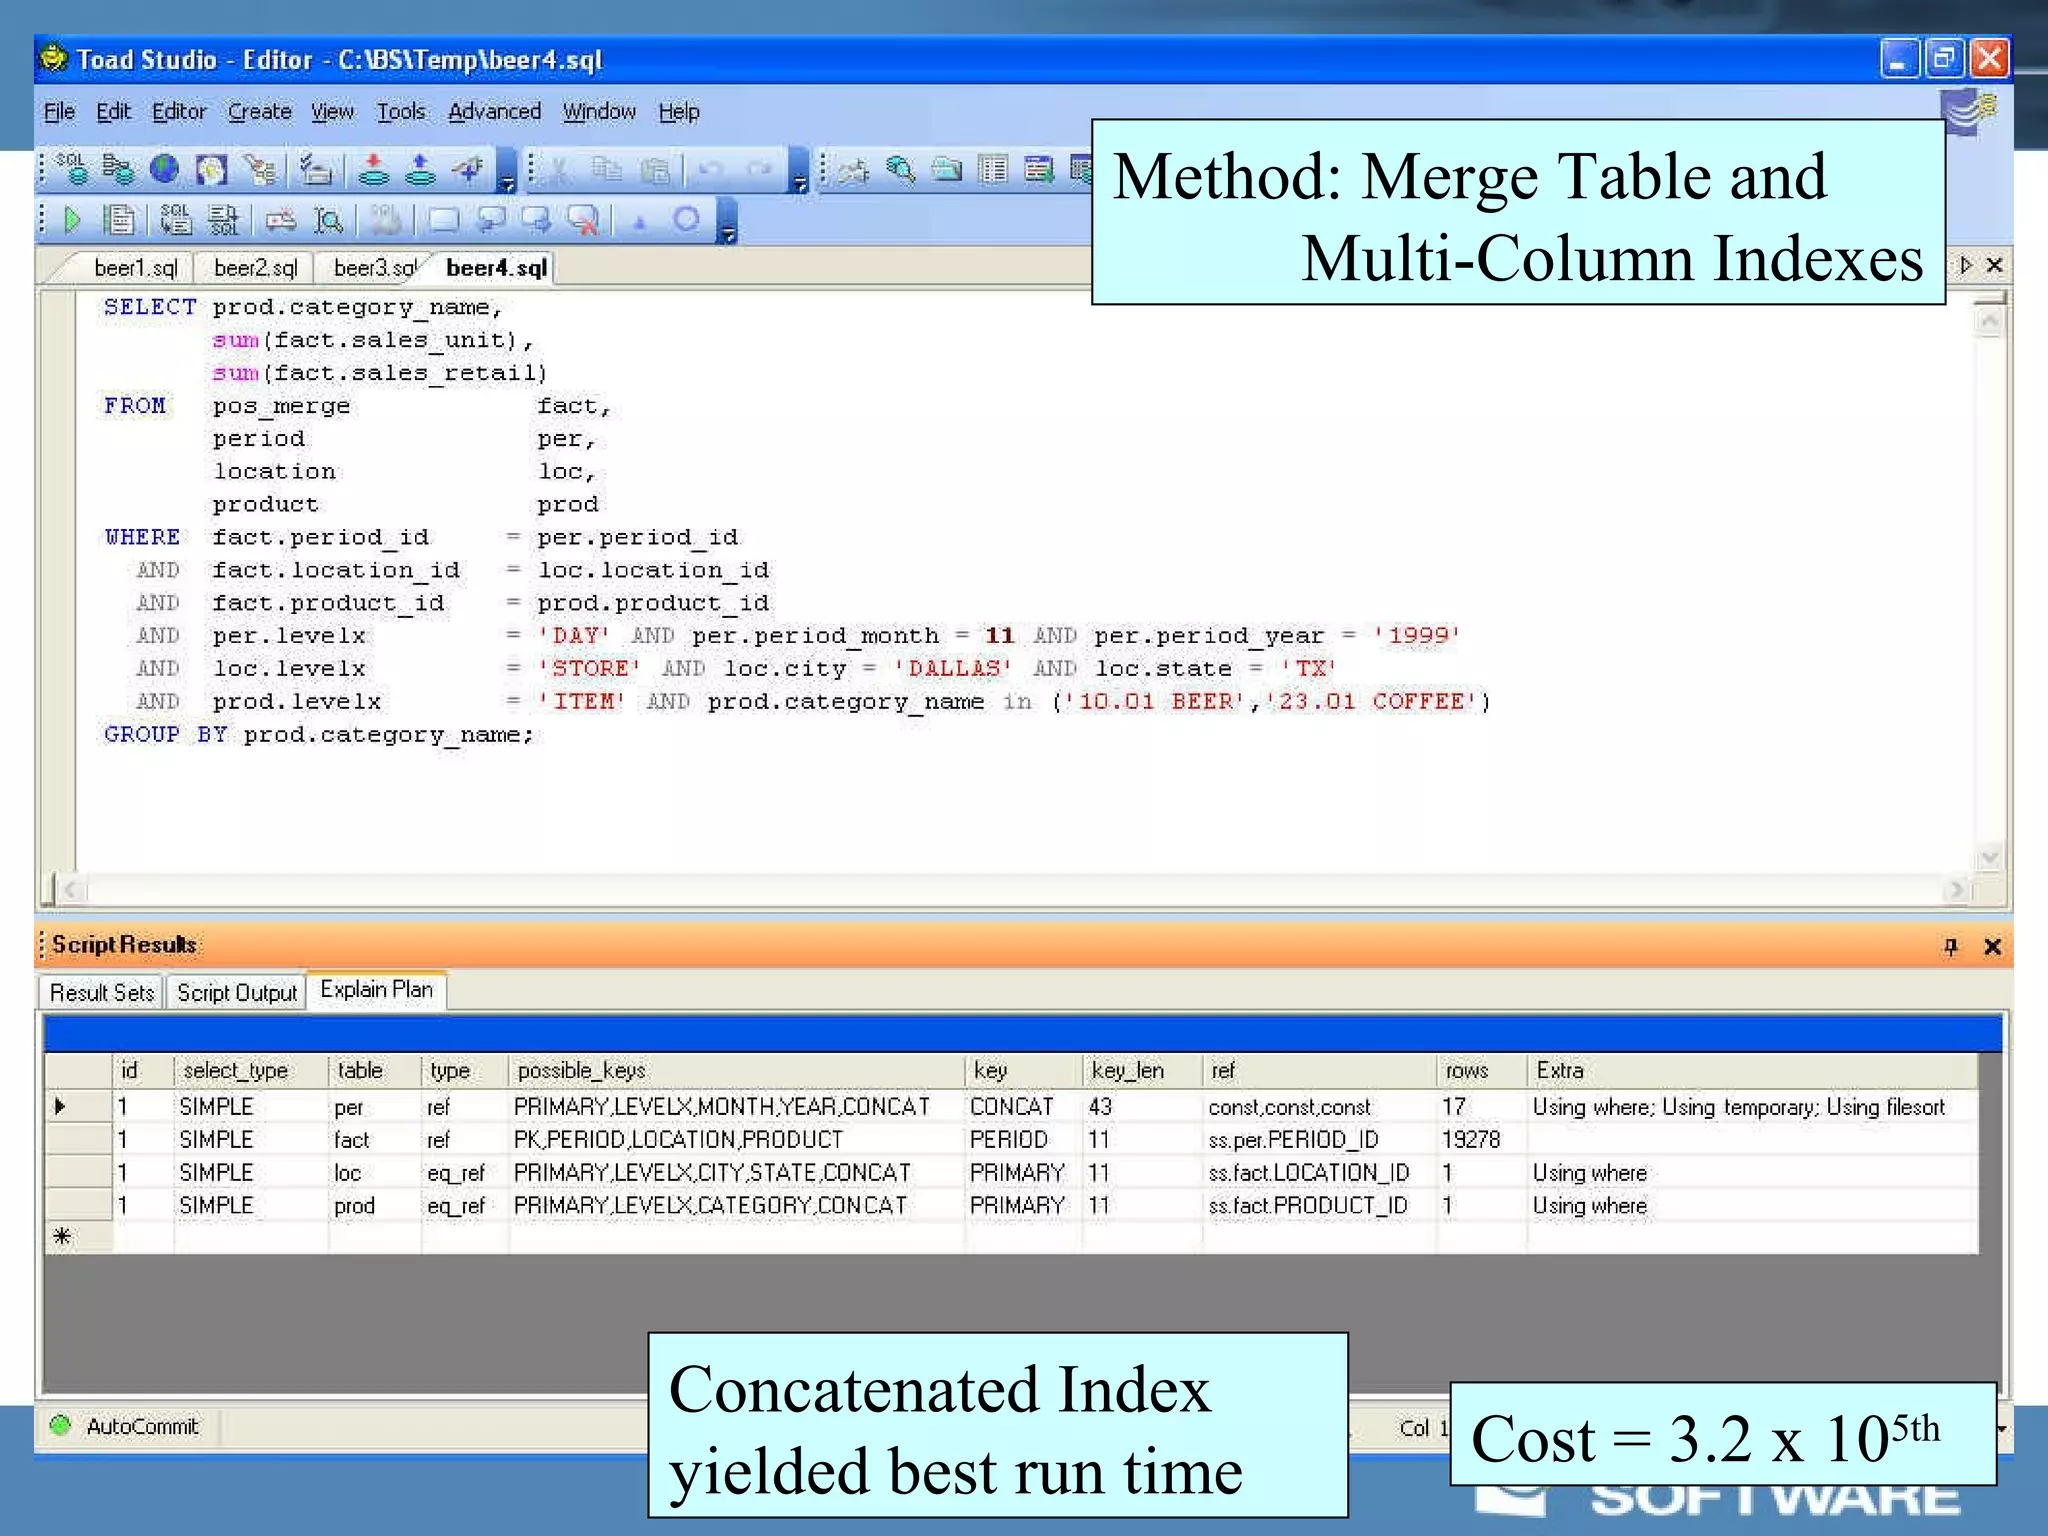Viewport: 2048px width, 1536px height.
Task: Switch to the beer1.sql tab
Action: point(135,268)
